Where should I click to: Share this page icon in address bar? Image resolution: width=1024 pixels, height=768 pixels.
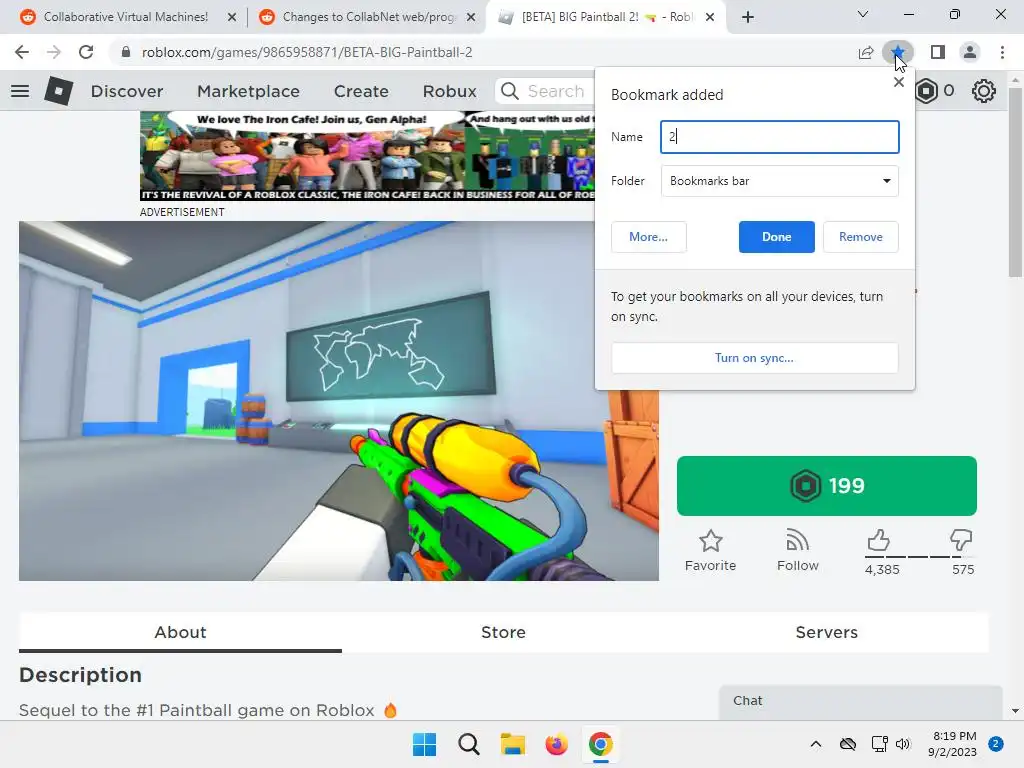(x=866, y=52)
